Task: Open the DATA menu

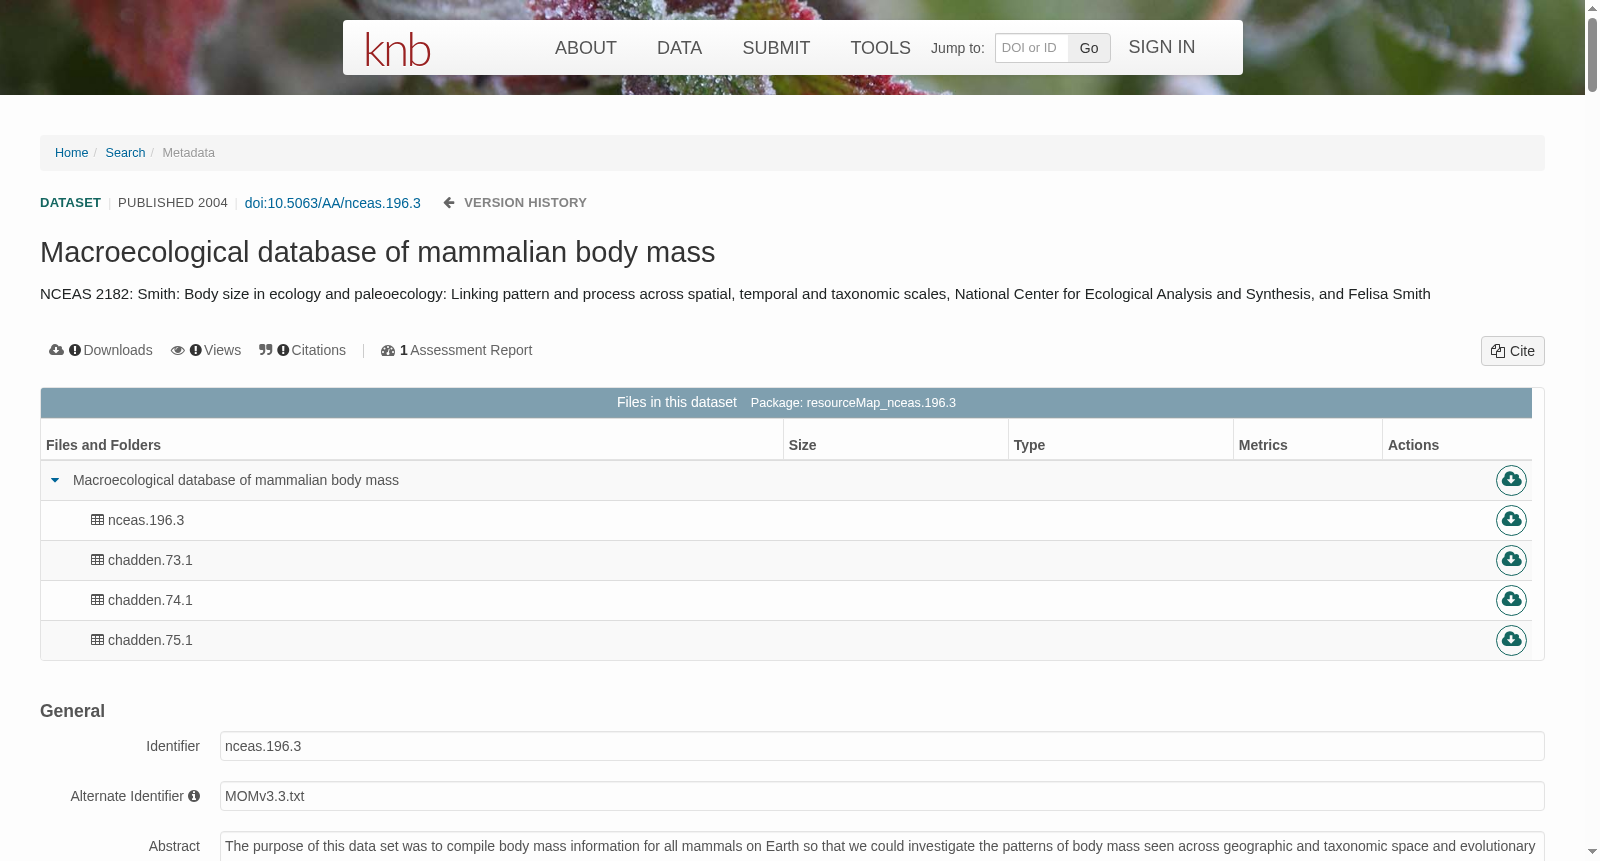Action: pyautogui.click(x=679, y=48)
